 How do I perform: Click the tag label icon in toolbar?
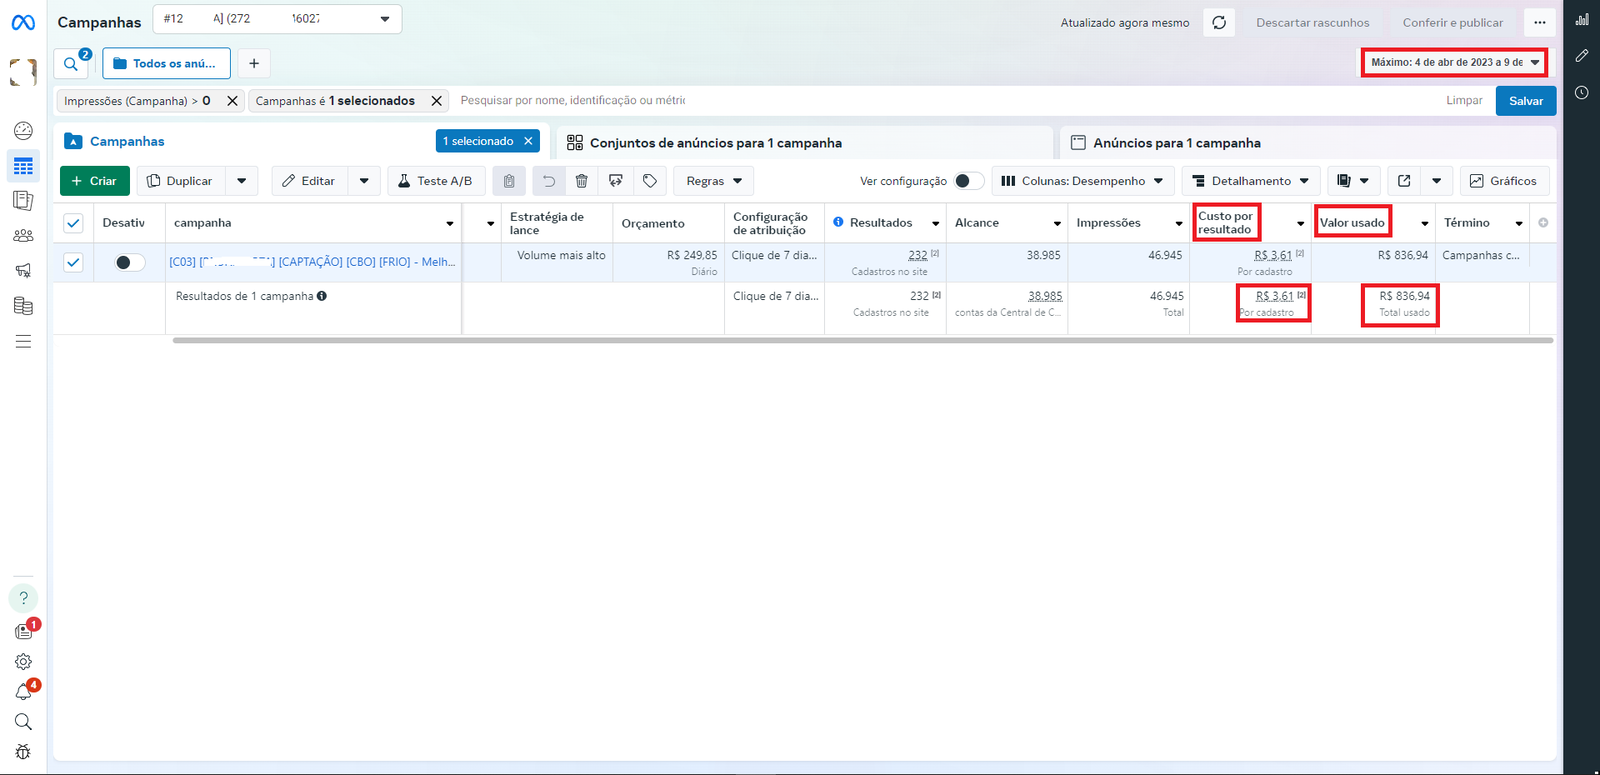650,181
